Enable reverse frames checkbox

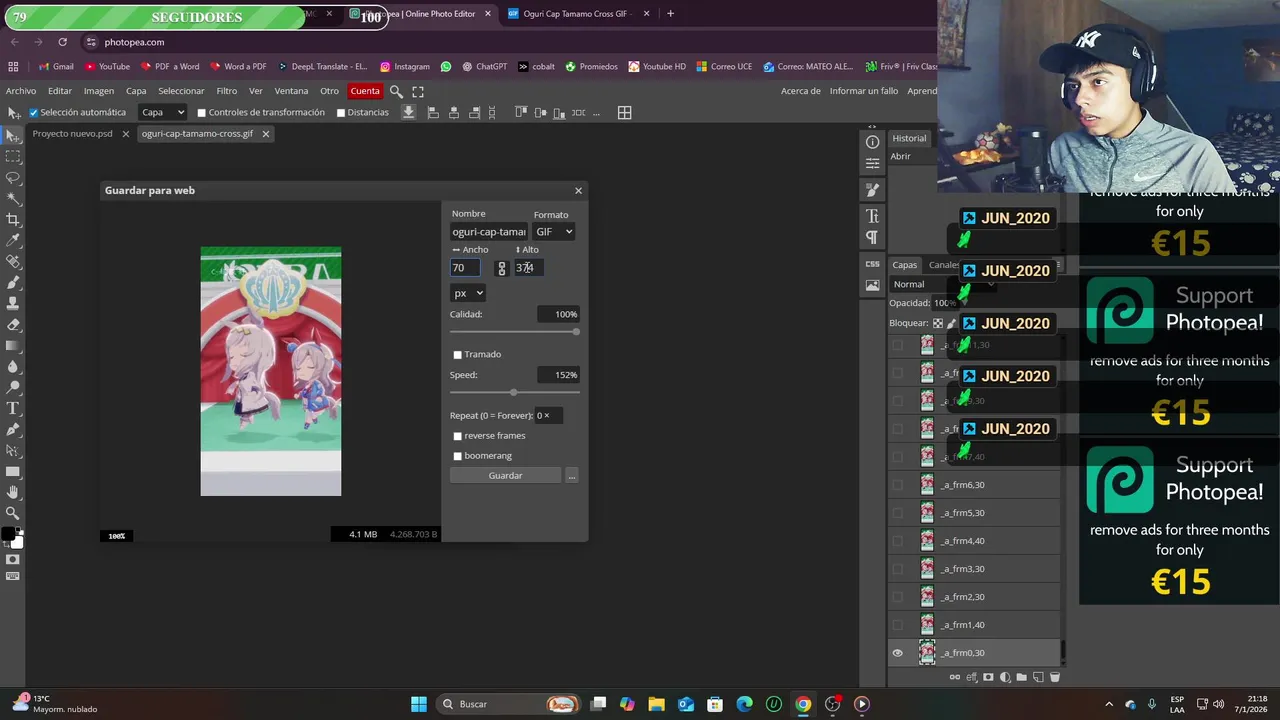point(458,436)
